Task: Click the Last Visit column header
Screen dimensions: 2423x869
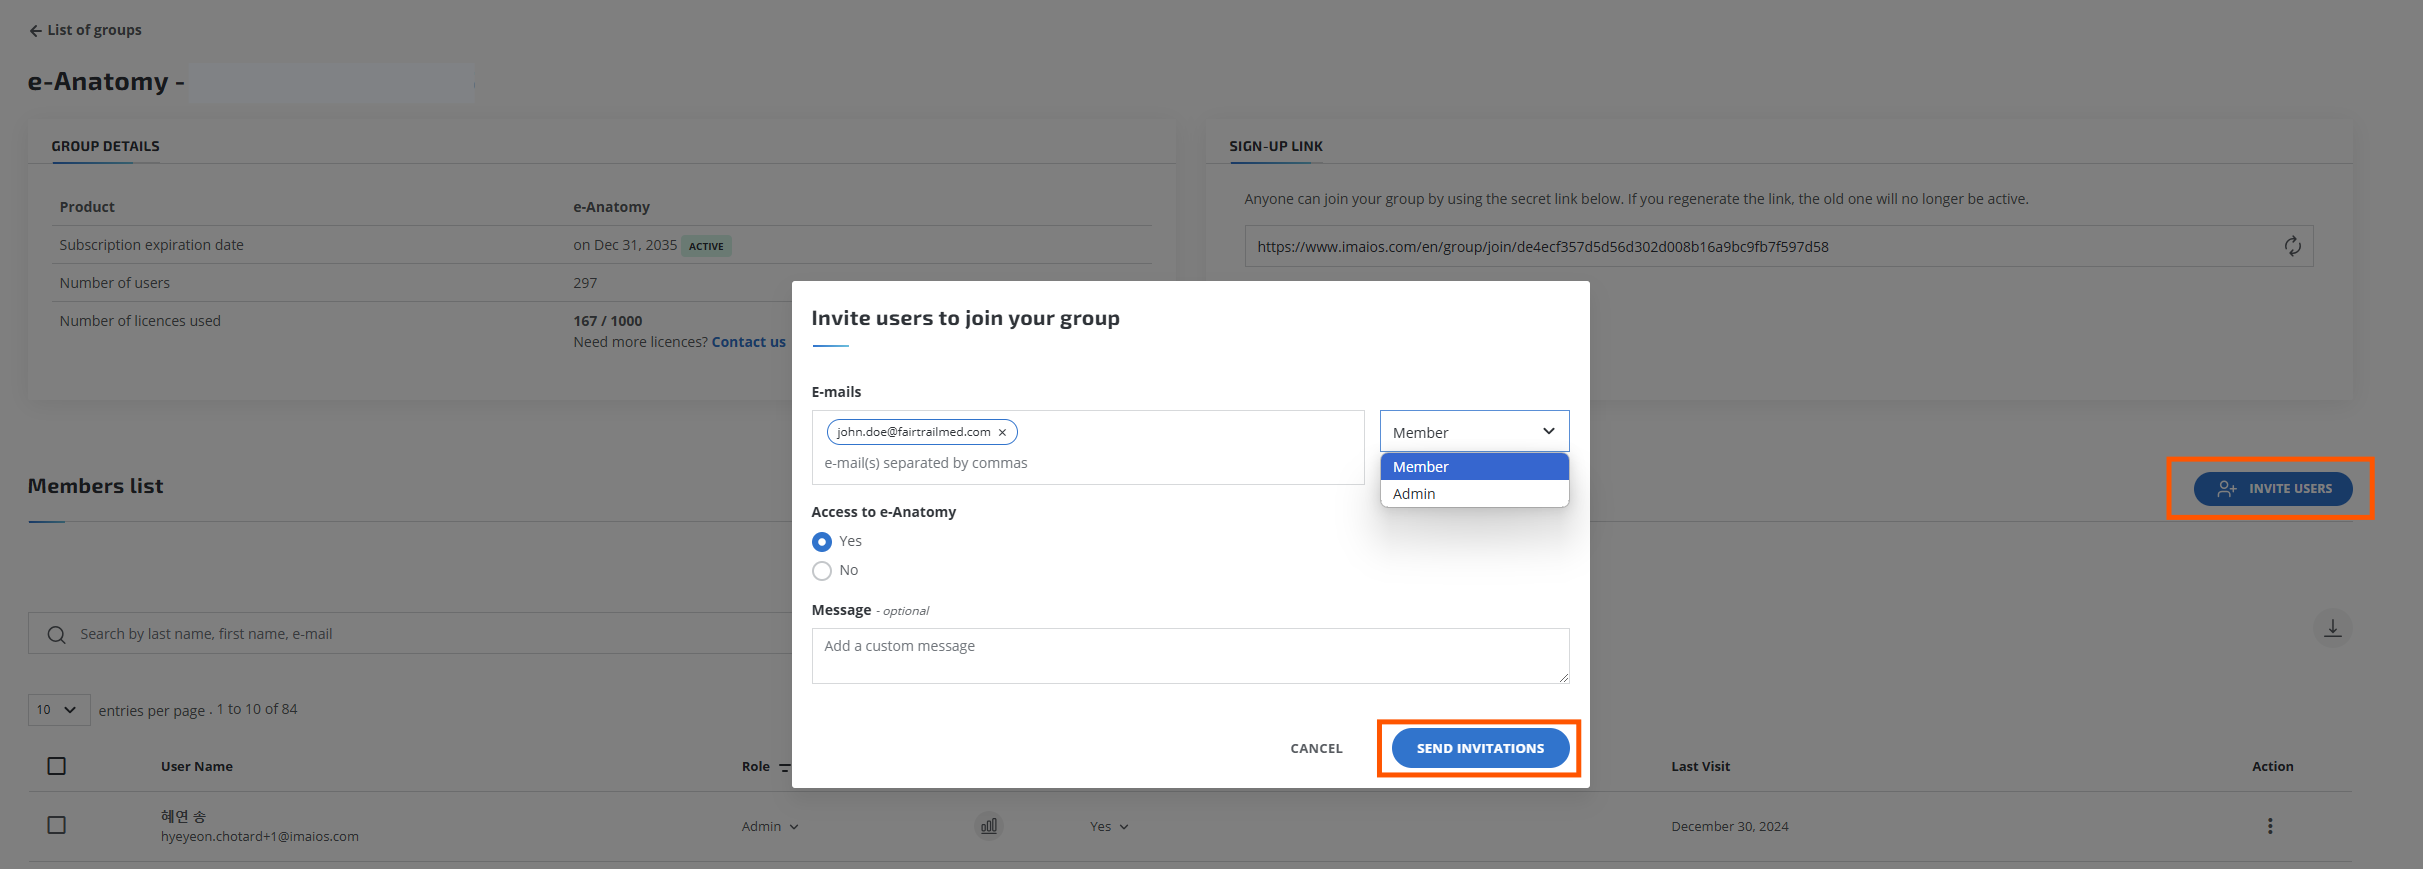Action: (1700, 767)
